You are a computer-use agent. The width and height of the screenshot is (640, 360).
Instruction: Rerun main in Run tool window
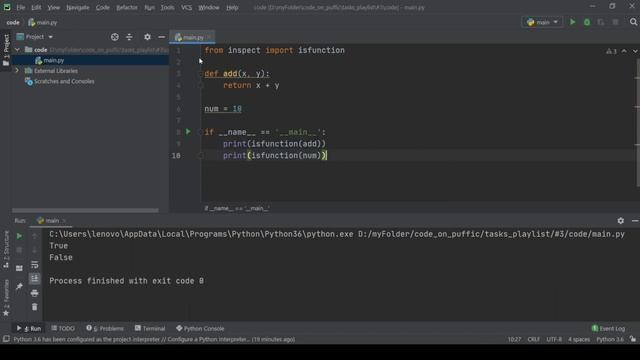coord(19,236)
